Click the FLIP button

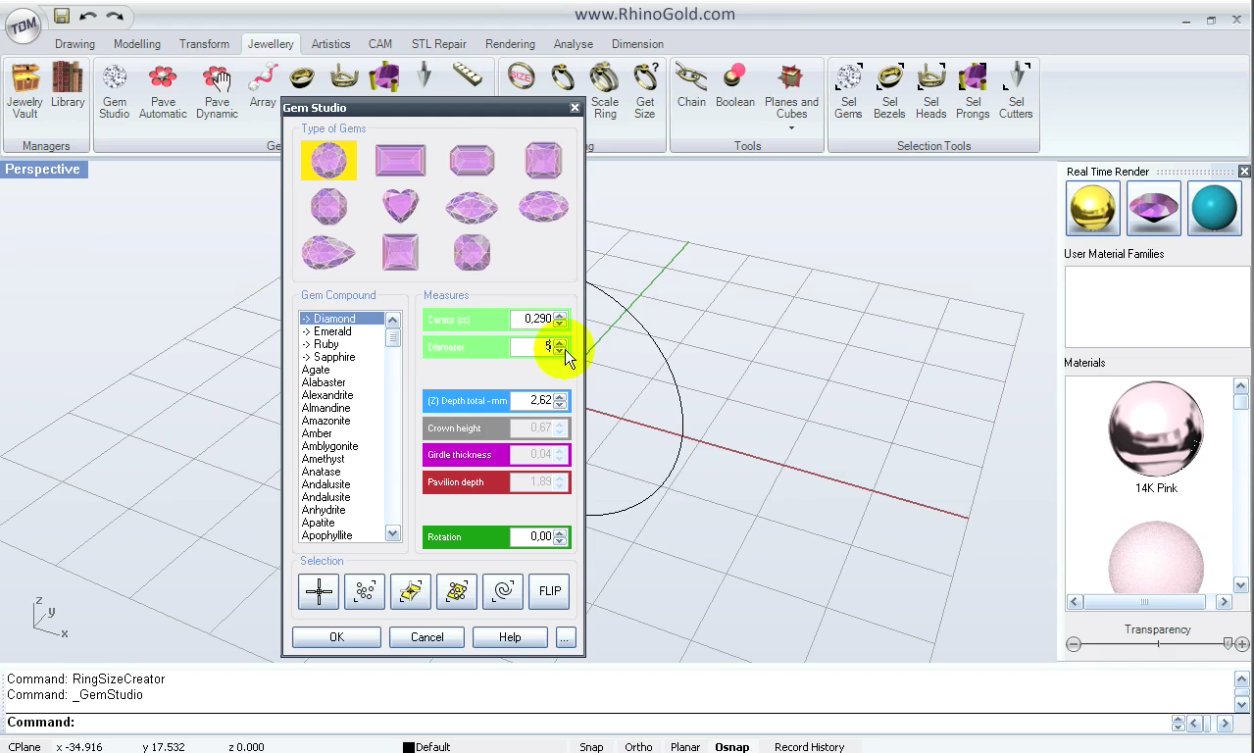(550, 591)
